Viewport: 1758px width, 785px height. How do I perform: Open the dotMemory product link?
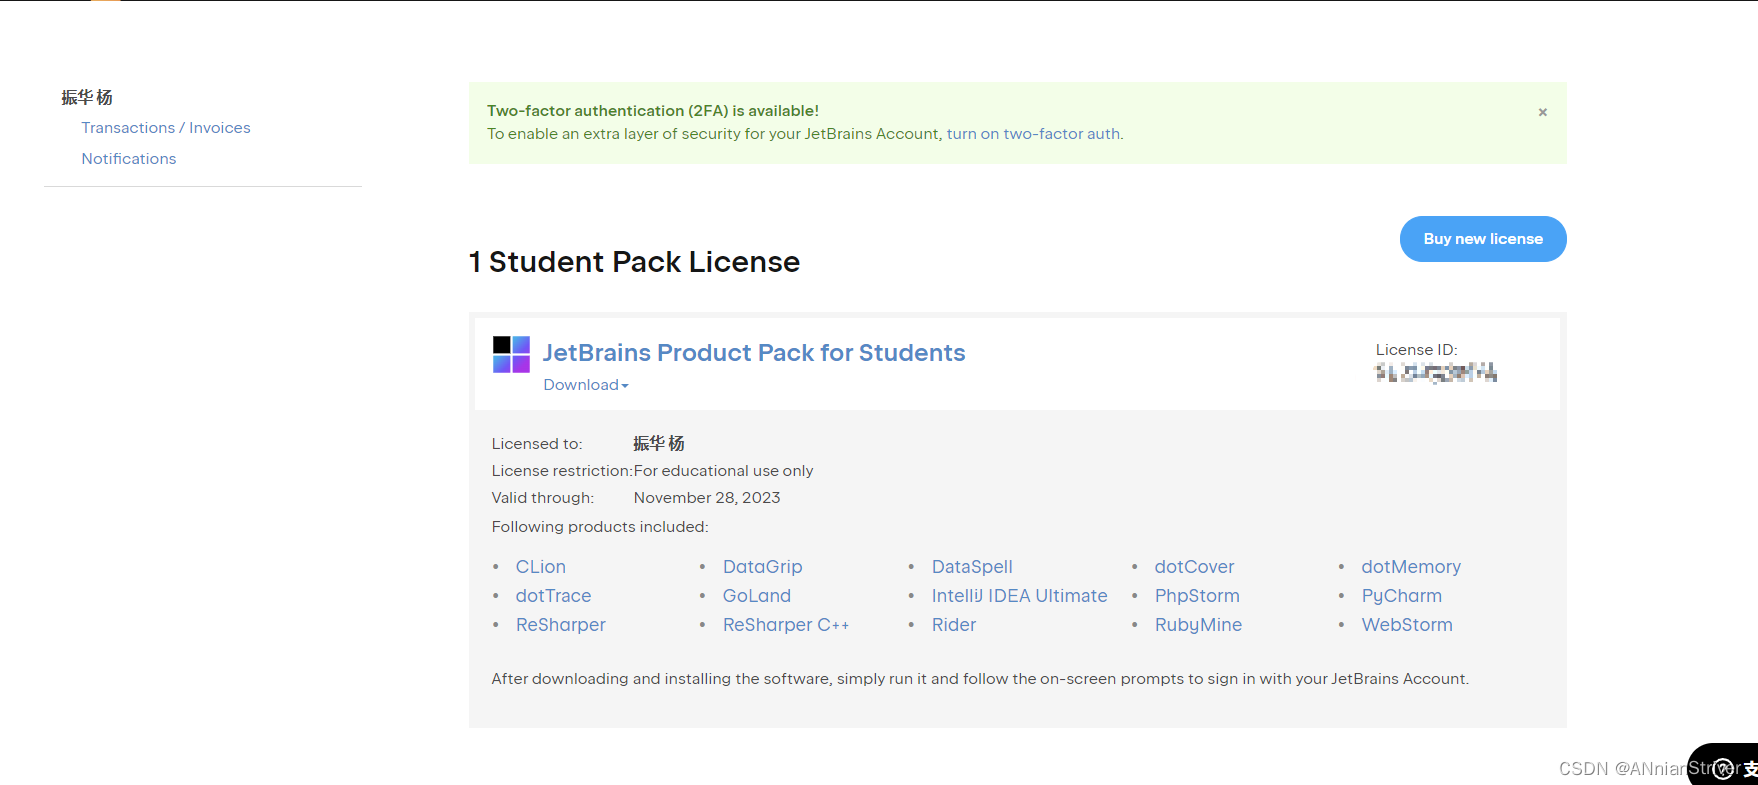1411,567
